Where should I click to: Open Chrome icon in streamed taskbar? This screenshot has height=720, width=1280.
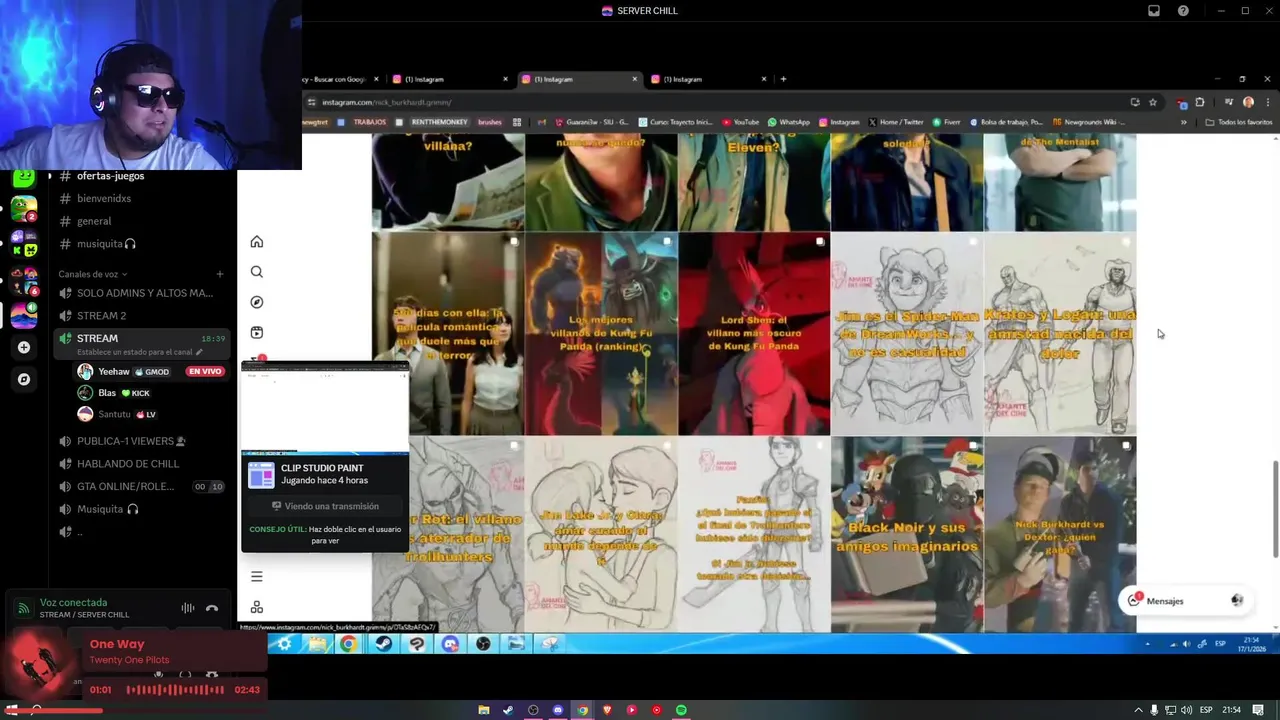[x=348, y=644]
